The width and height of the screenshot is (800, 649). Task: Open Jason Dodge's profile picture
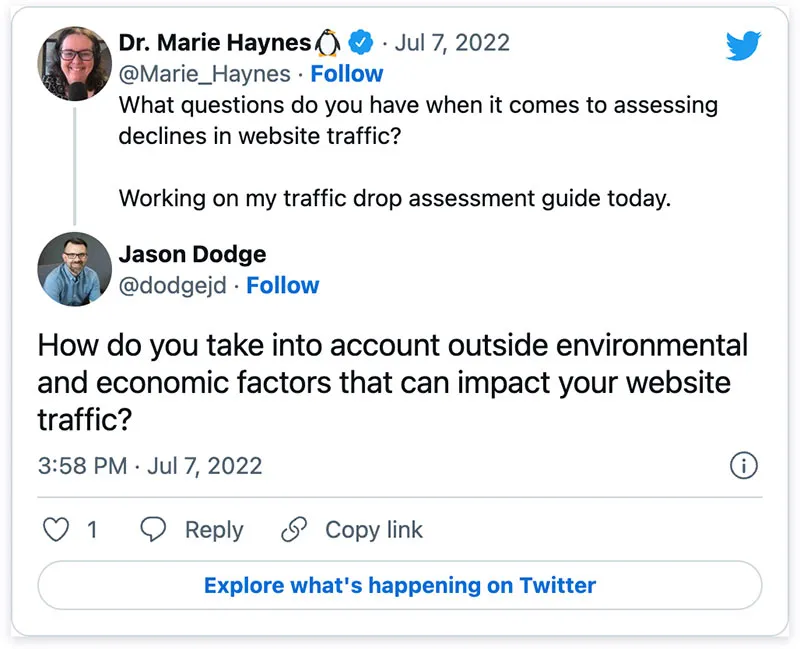(74, 269)
